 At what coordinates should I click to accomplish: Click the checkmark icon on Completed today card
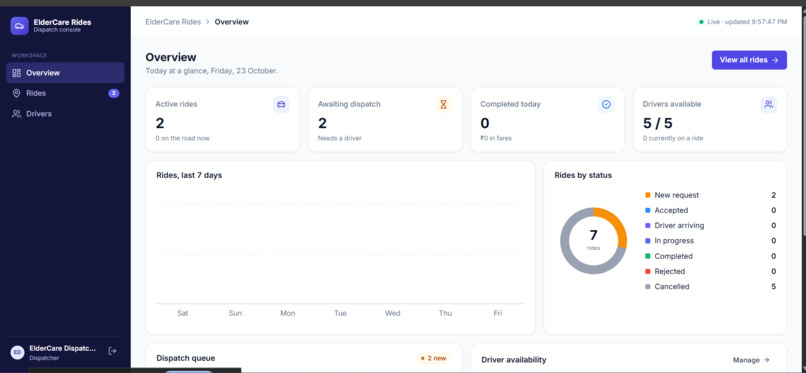click(606, 104)
